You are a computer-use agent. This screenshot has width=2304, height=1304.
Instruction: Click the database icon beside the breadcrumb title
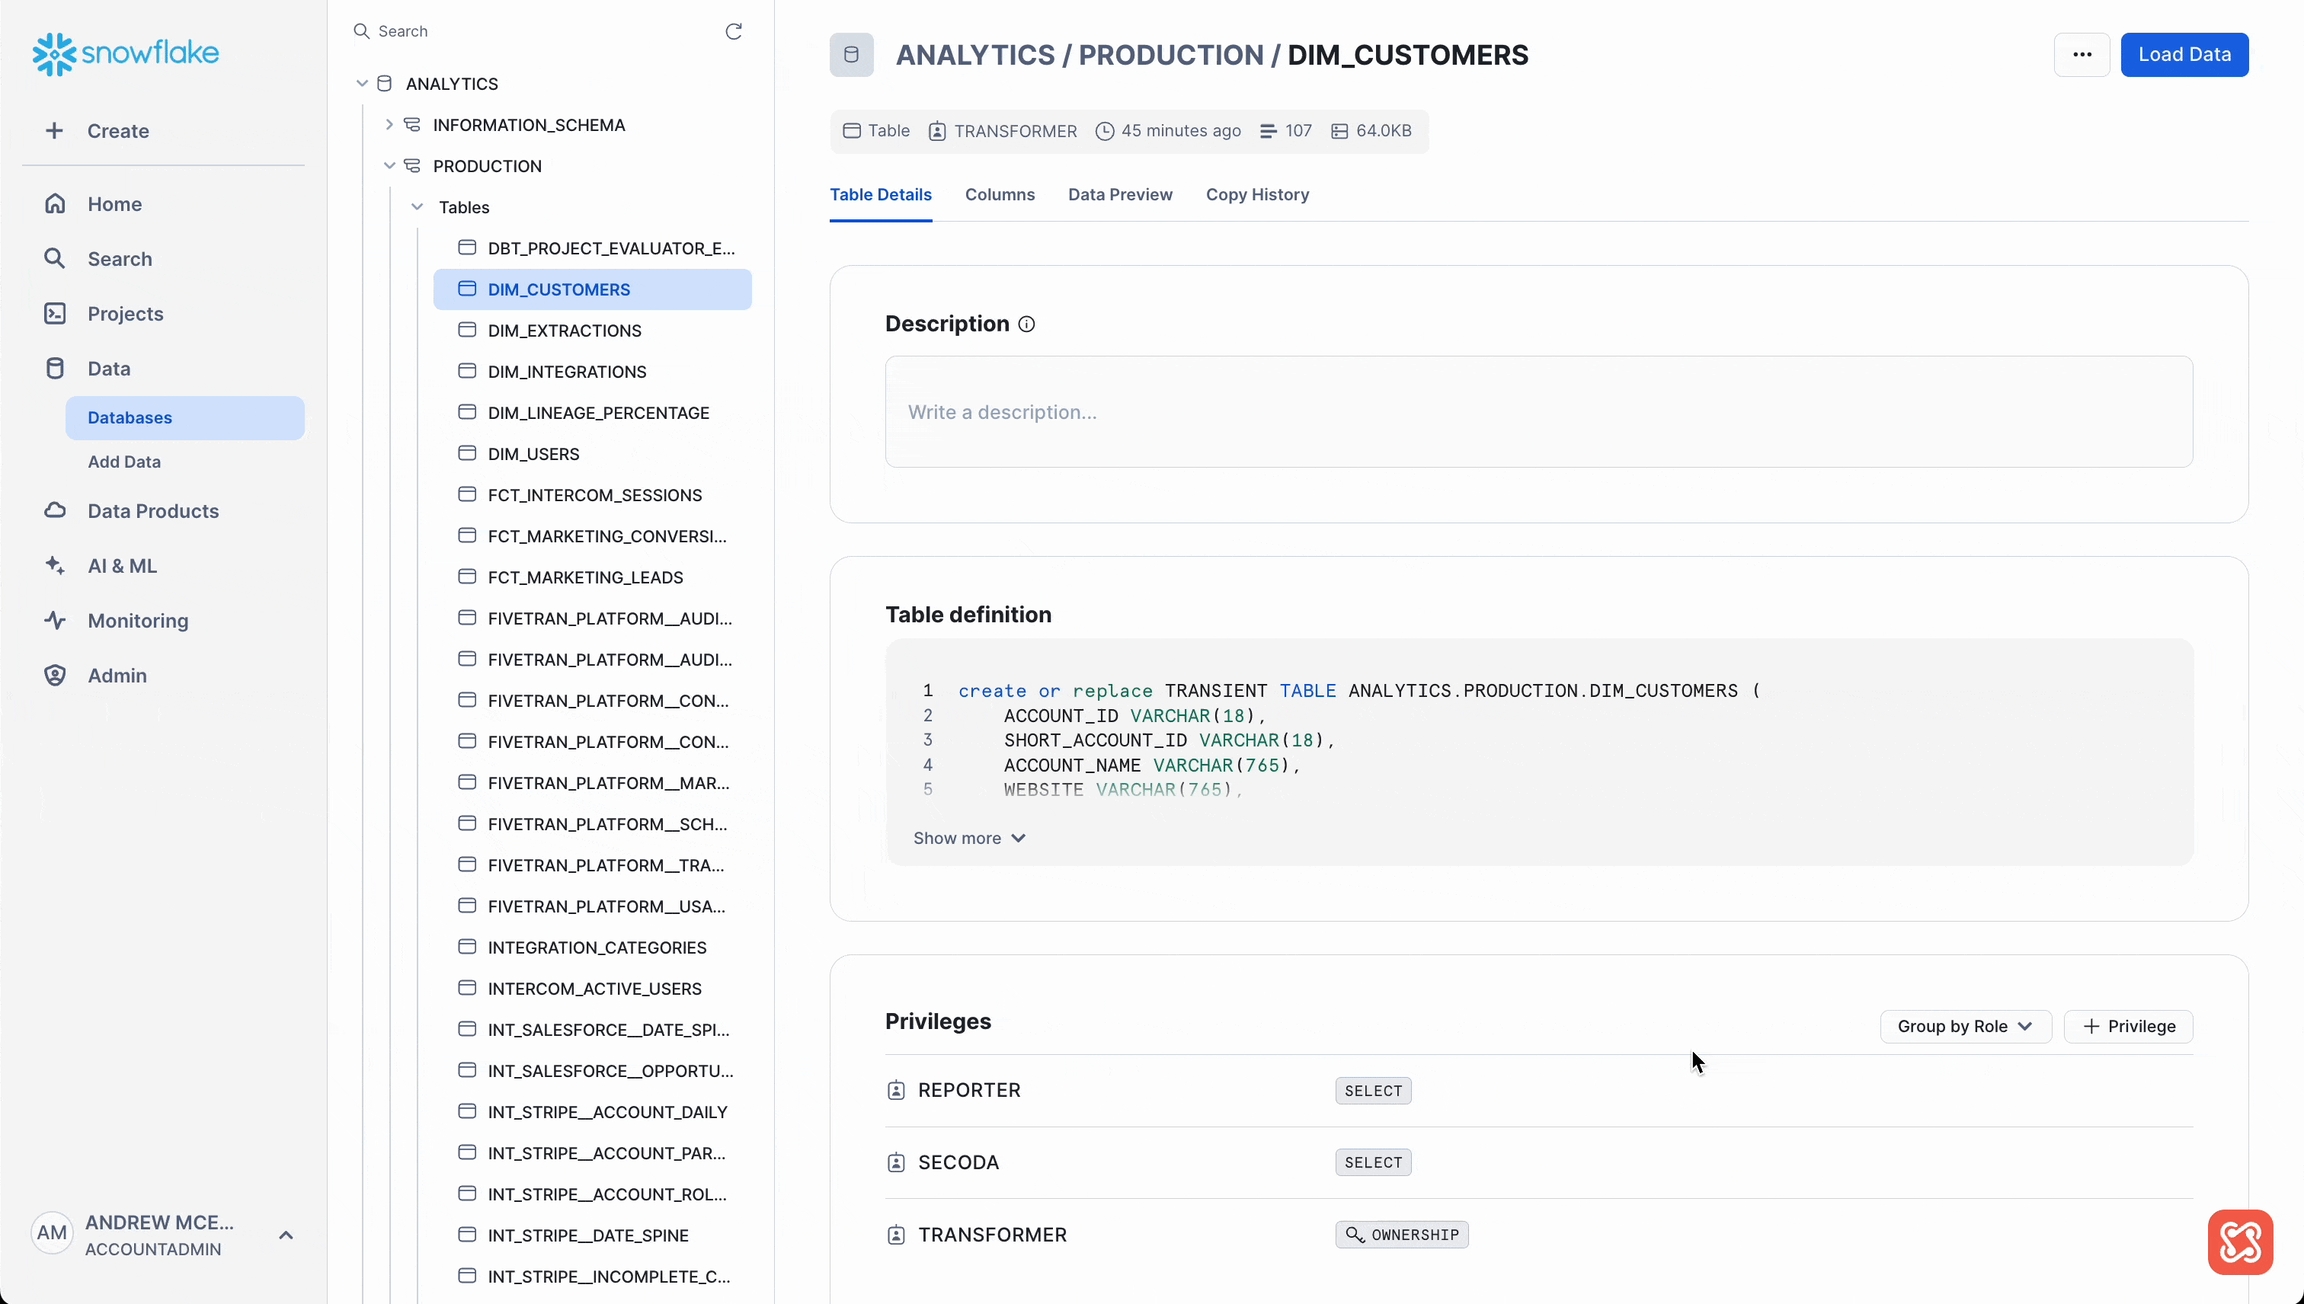pyautogui.click(x=851, y=55)
